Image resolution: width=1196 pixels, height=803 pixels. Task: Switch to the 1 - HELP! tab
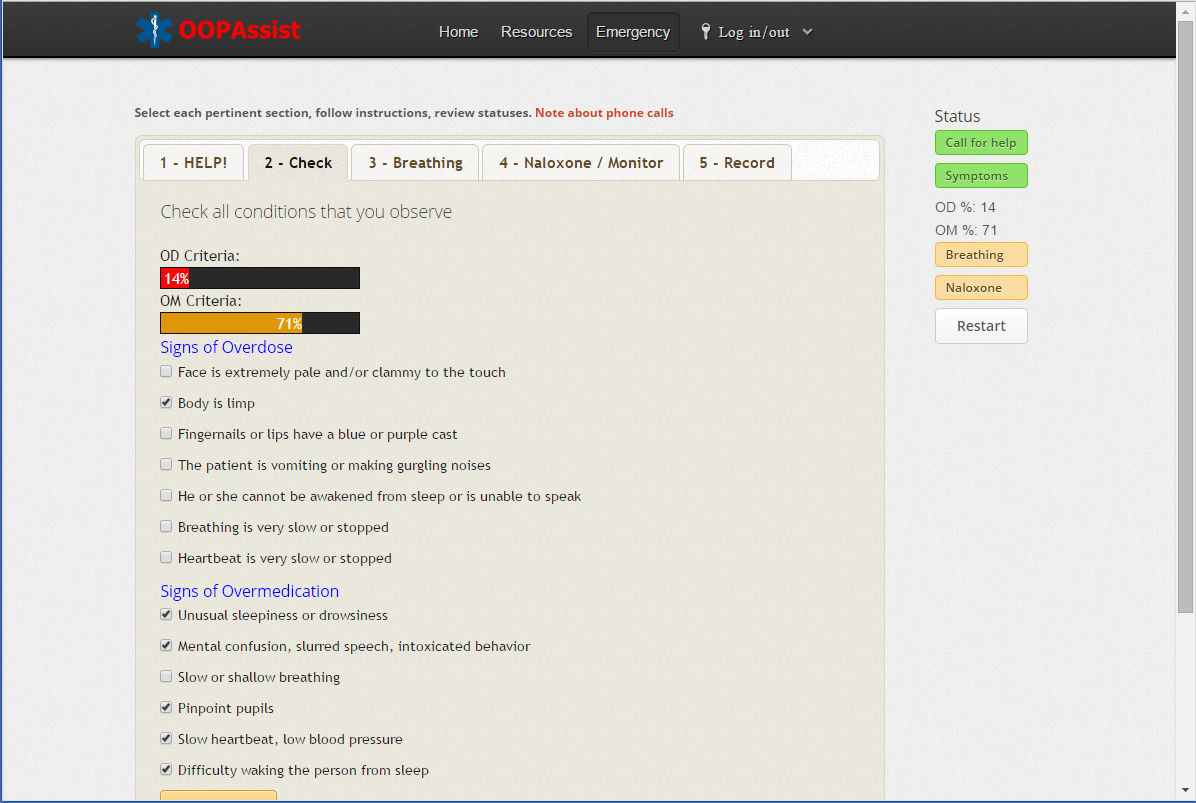tap(193, 162)
